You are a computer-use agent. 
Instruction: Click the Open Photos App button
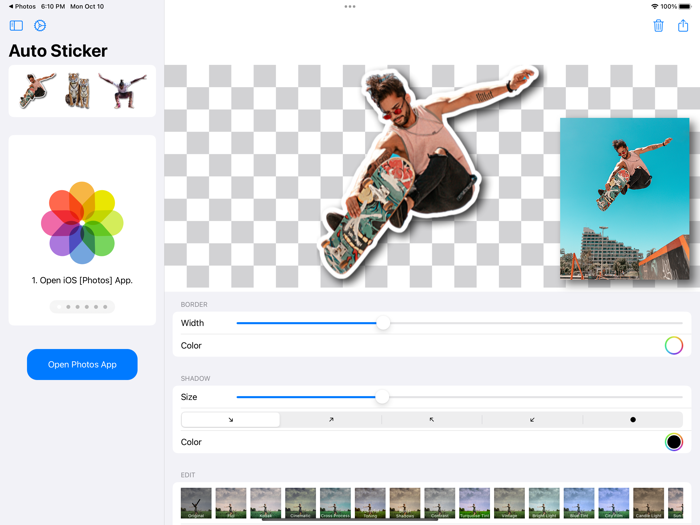(82, 364)
